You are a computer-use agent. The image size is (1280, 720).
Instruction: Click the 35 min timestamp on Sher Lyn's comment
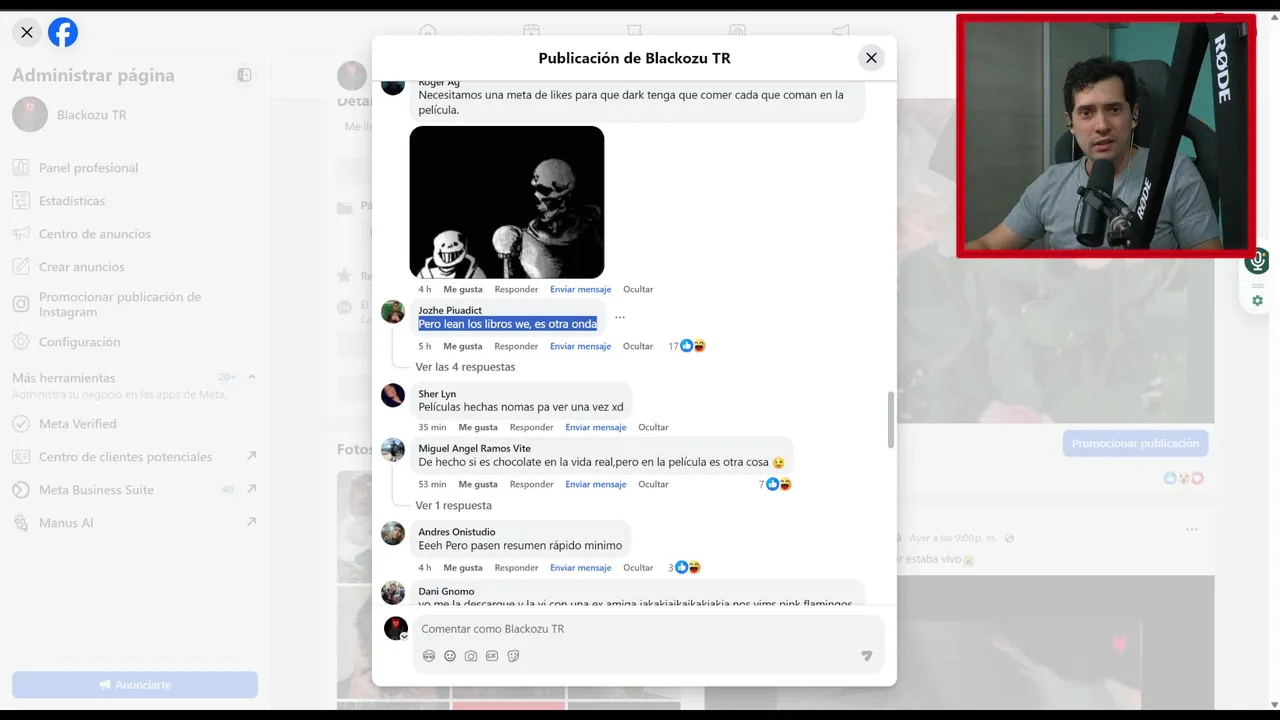click(x=432, y=427)
